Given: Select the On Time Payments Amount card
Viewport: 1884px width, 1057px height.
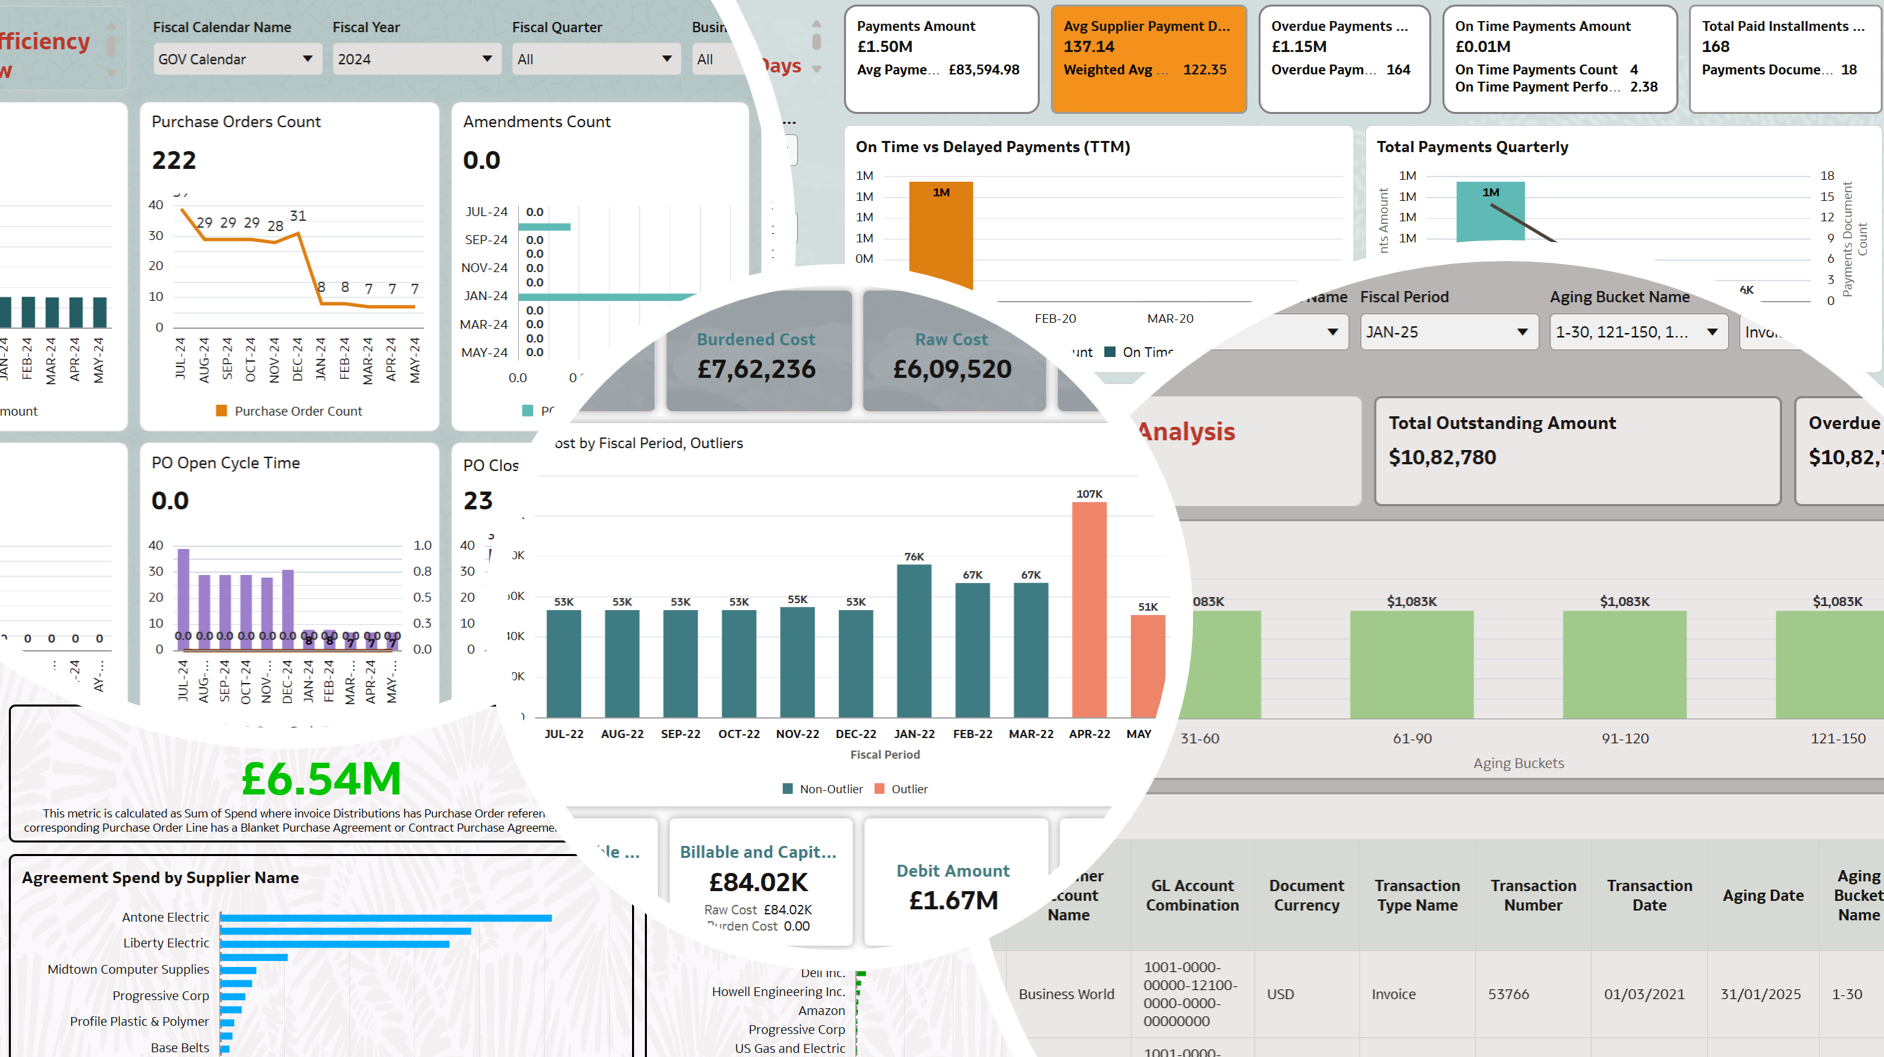Looking at the screenshot, I should pyautogui.click(x=1559, y=58).
